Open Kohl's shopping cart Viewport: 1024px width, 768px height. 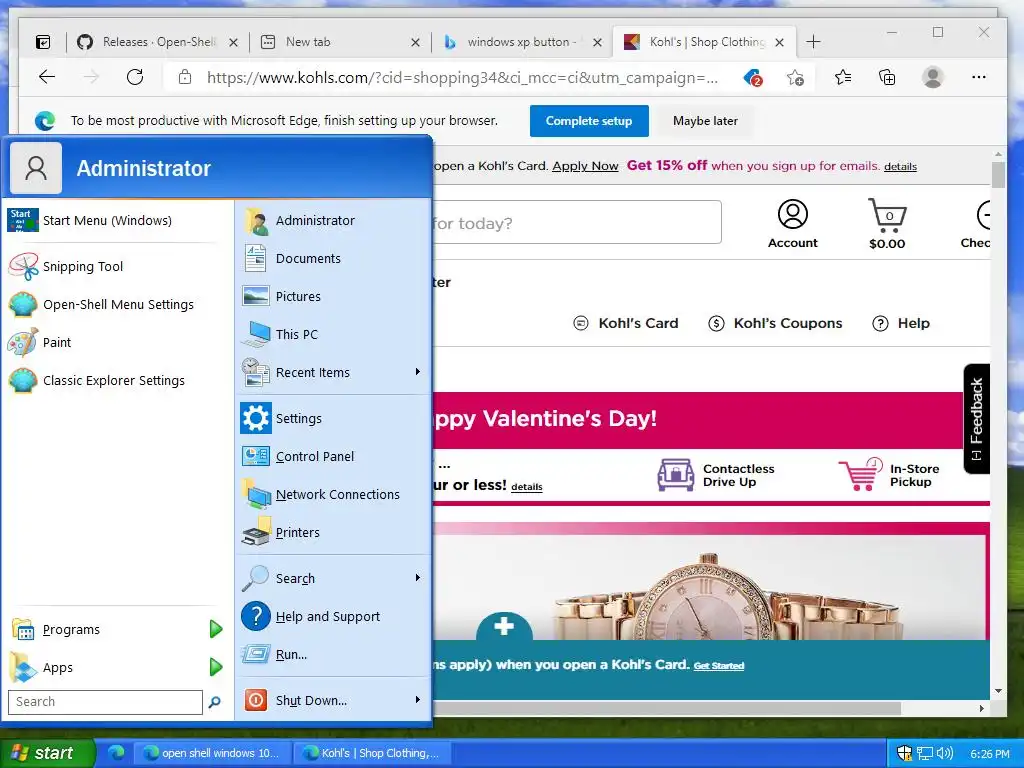coord(887,224)
